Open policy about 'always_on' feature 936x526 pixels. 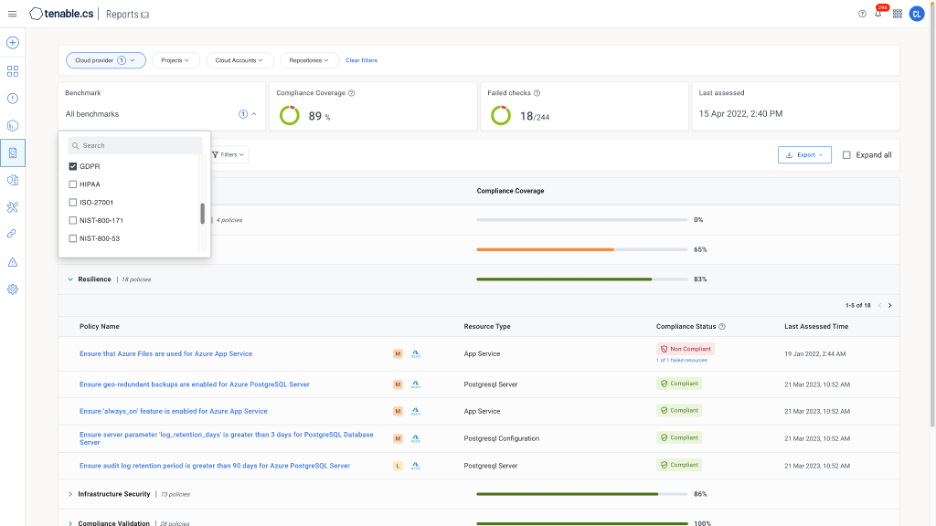[x=173, y=411]
